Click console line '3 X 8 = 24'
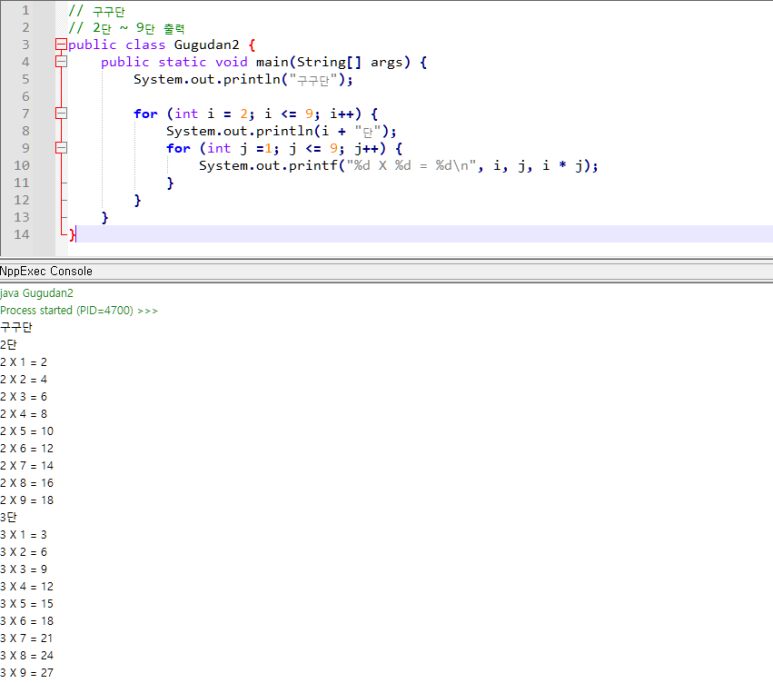Image resolution: width=773 pixels, height=683 pixels. [x=27, y=656]
